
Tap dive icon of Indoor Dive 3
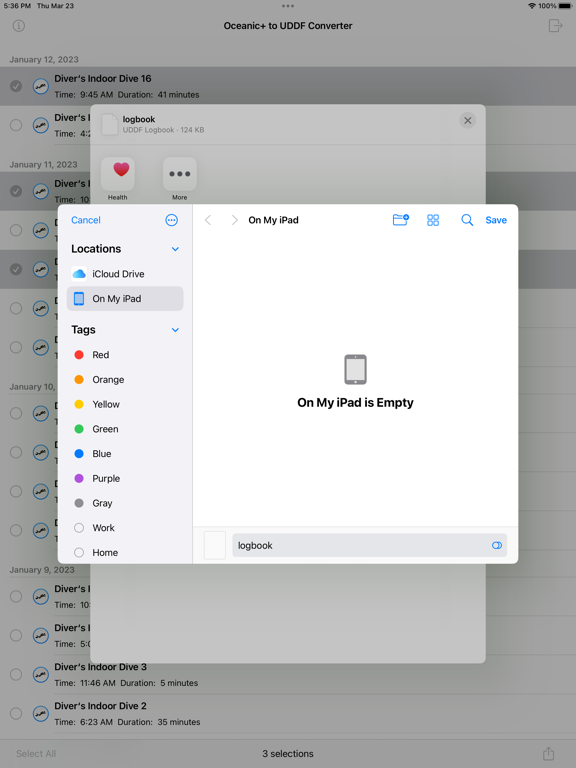[x=41, y=674]
